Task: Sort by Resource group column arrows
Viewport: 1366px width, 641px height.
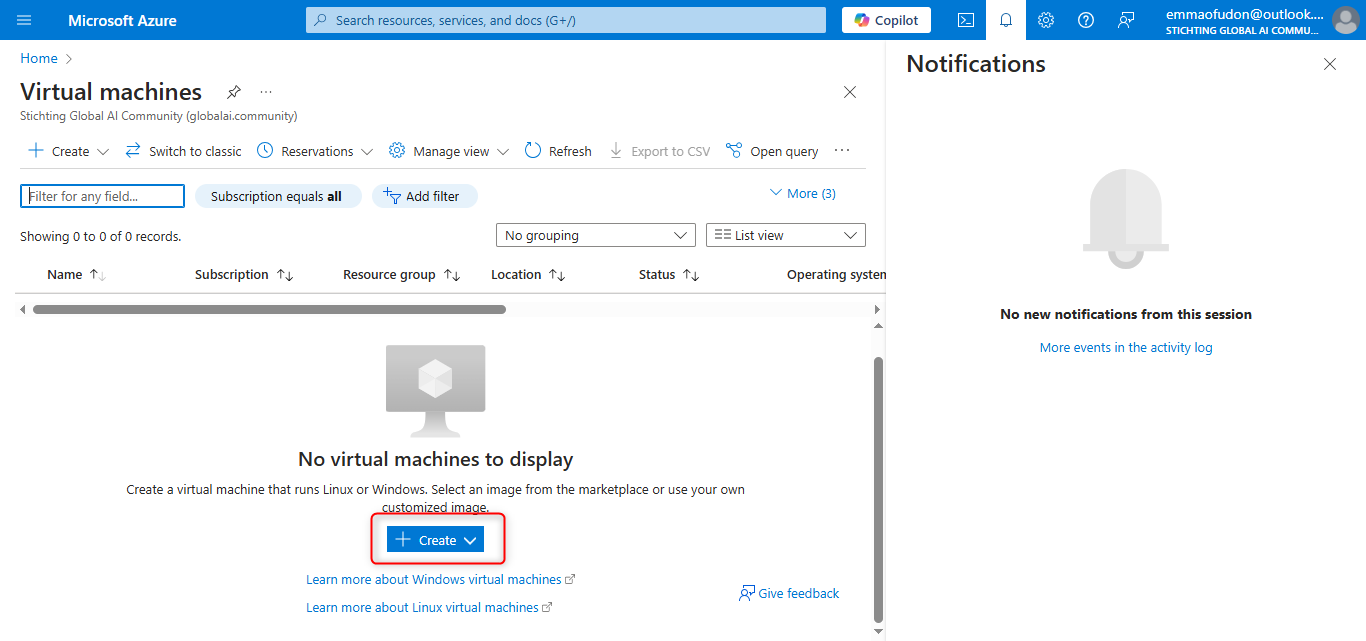Action: [x=452, y=275]
